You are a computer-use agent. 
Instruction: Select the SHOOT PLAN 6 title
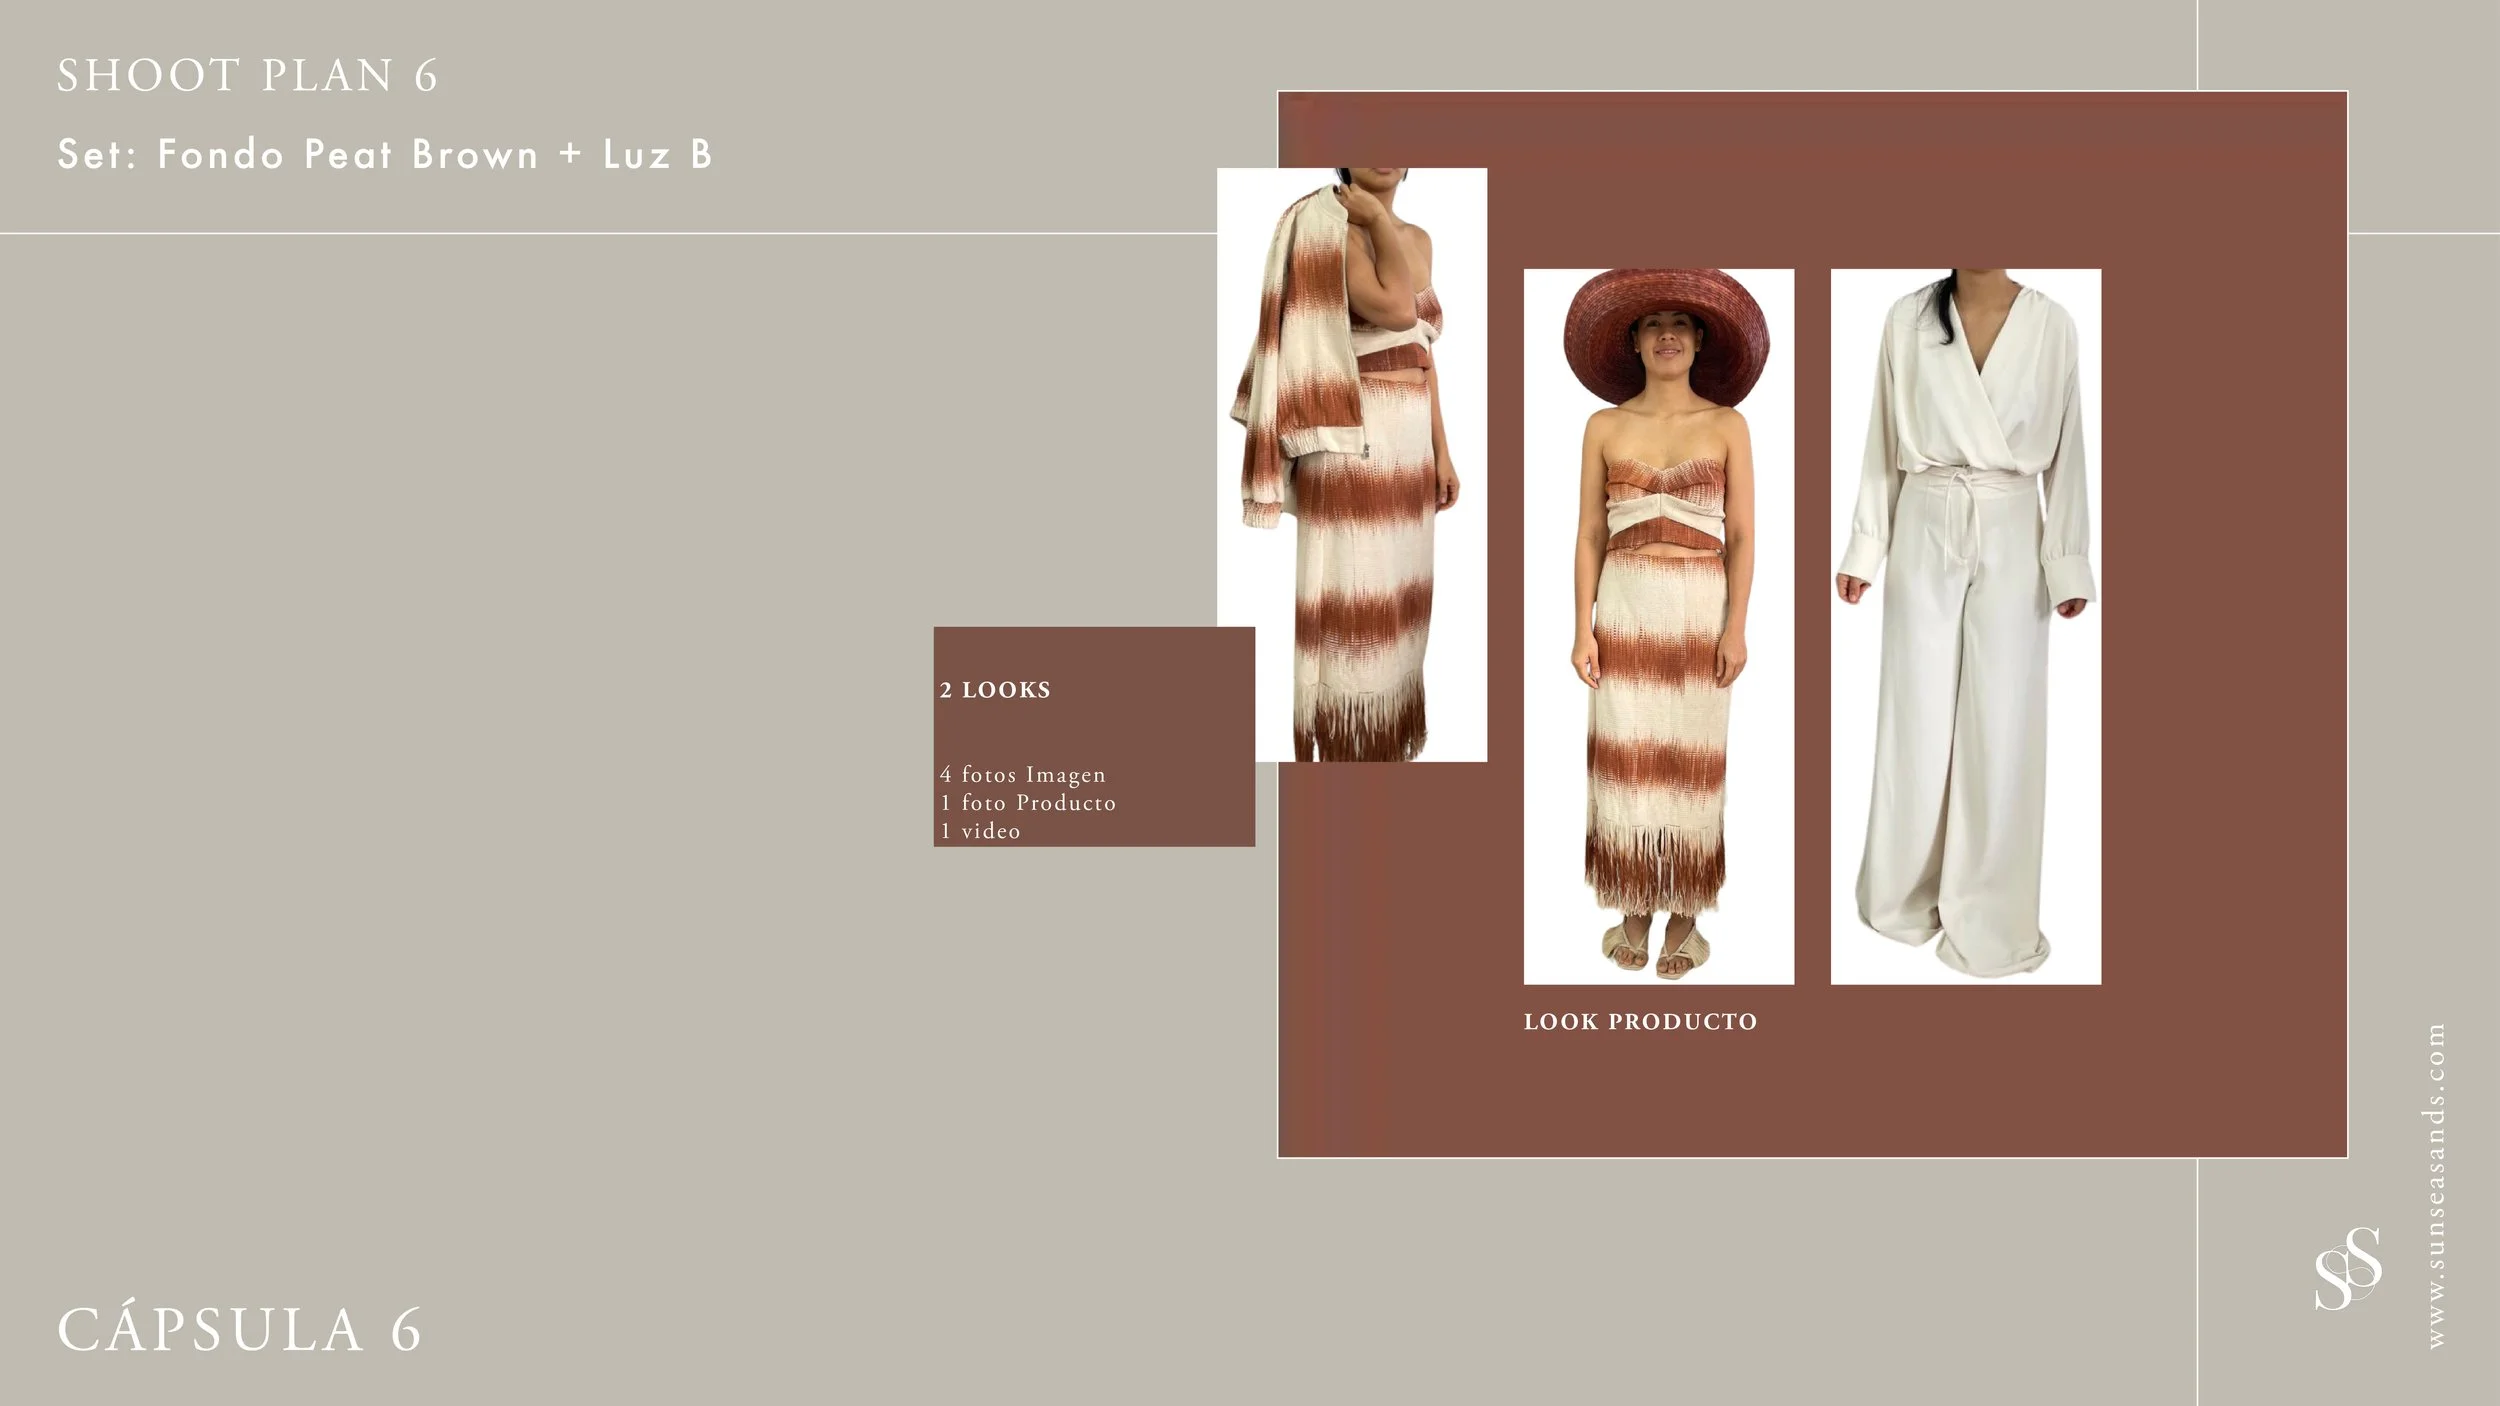pyautogui.click(x=247, y=76)
